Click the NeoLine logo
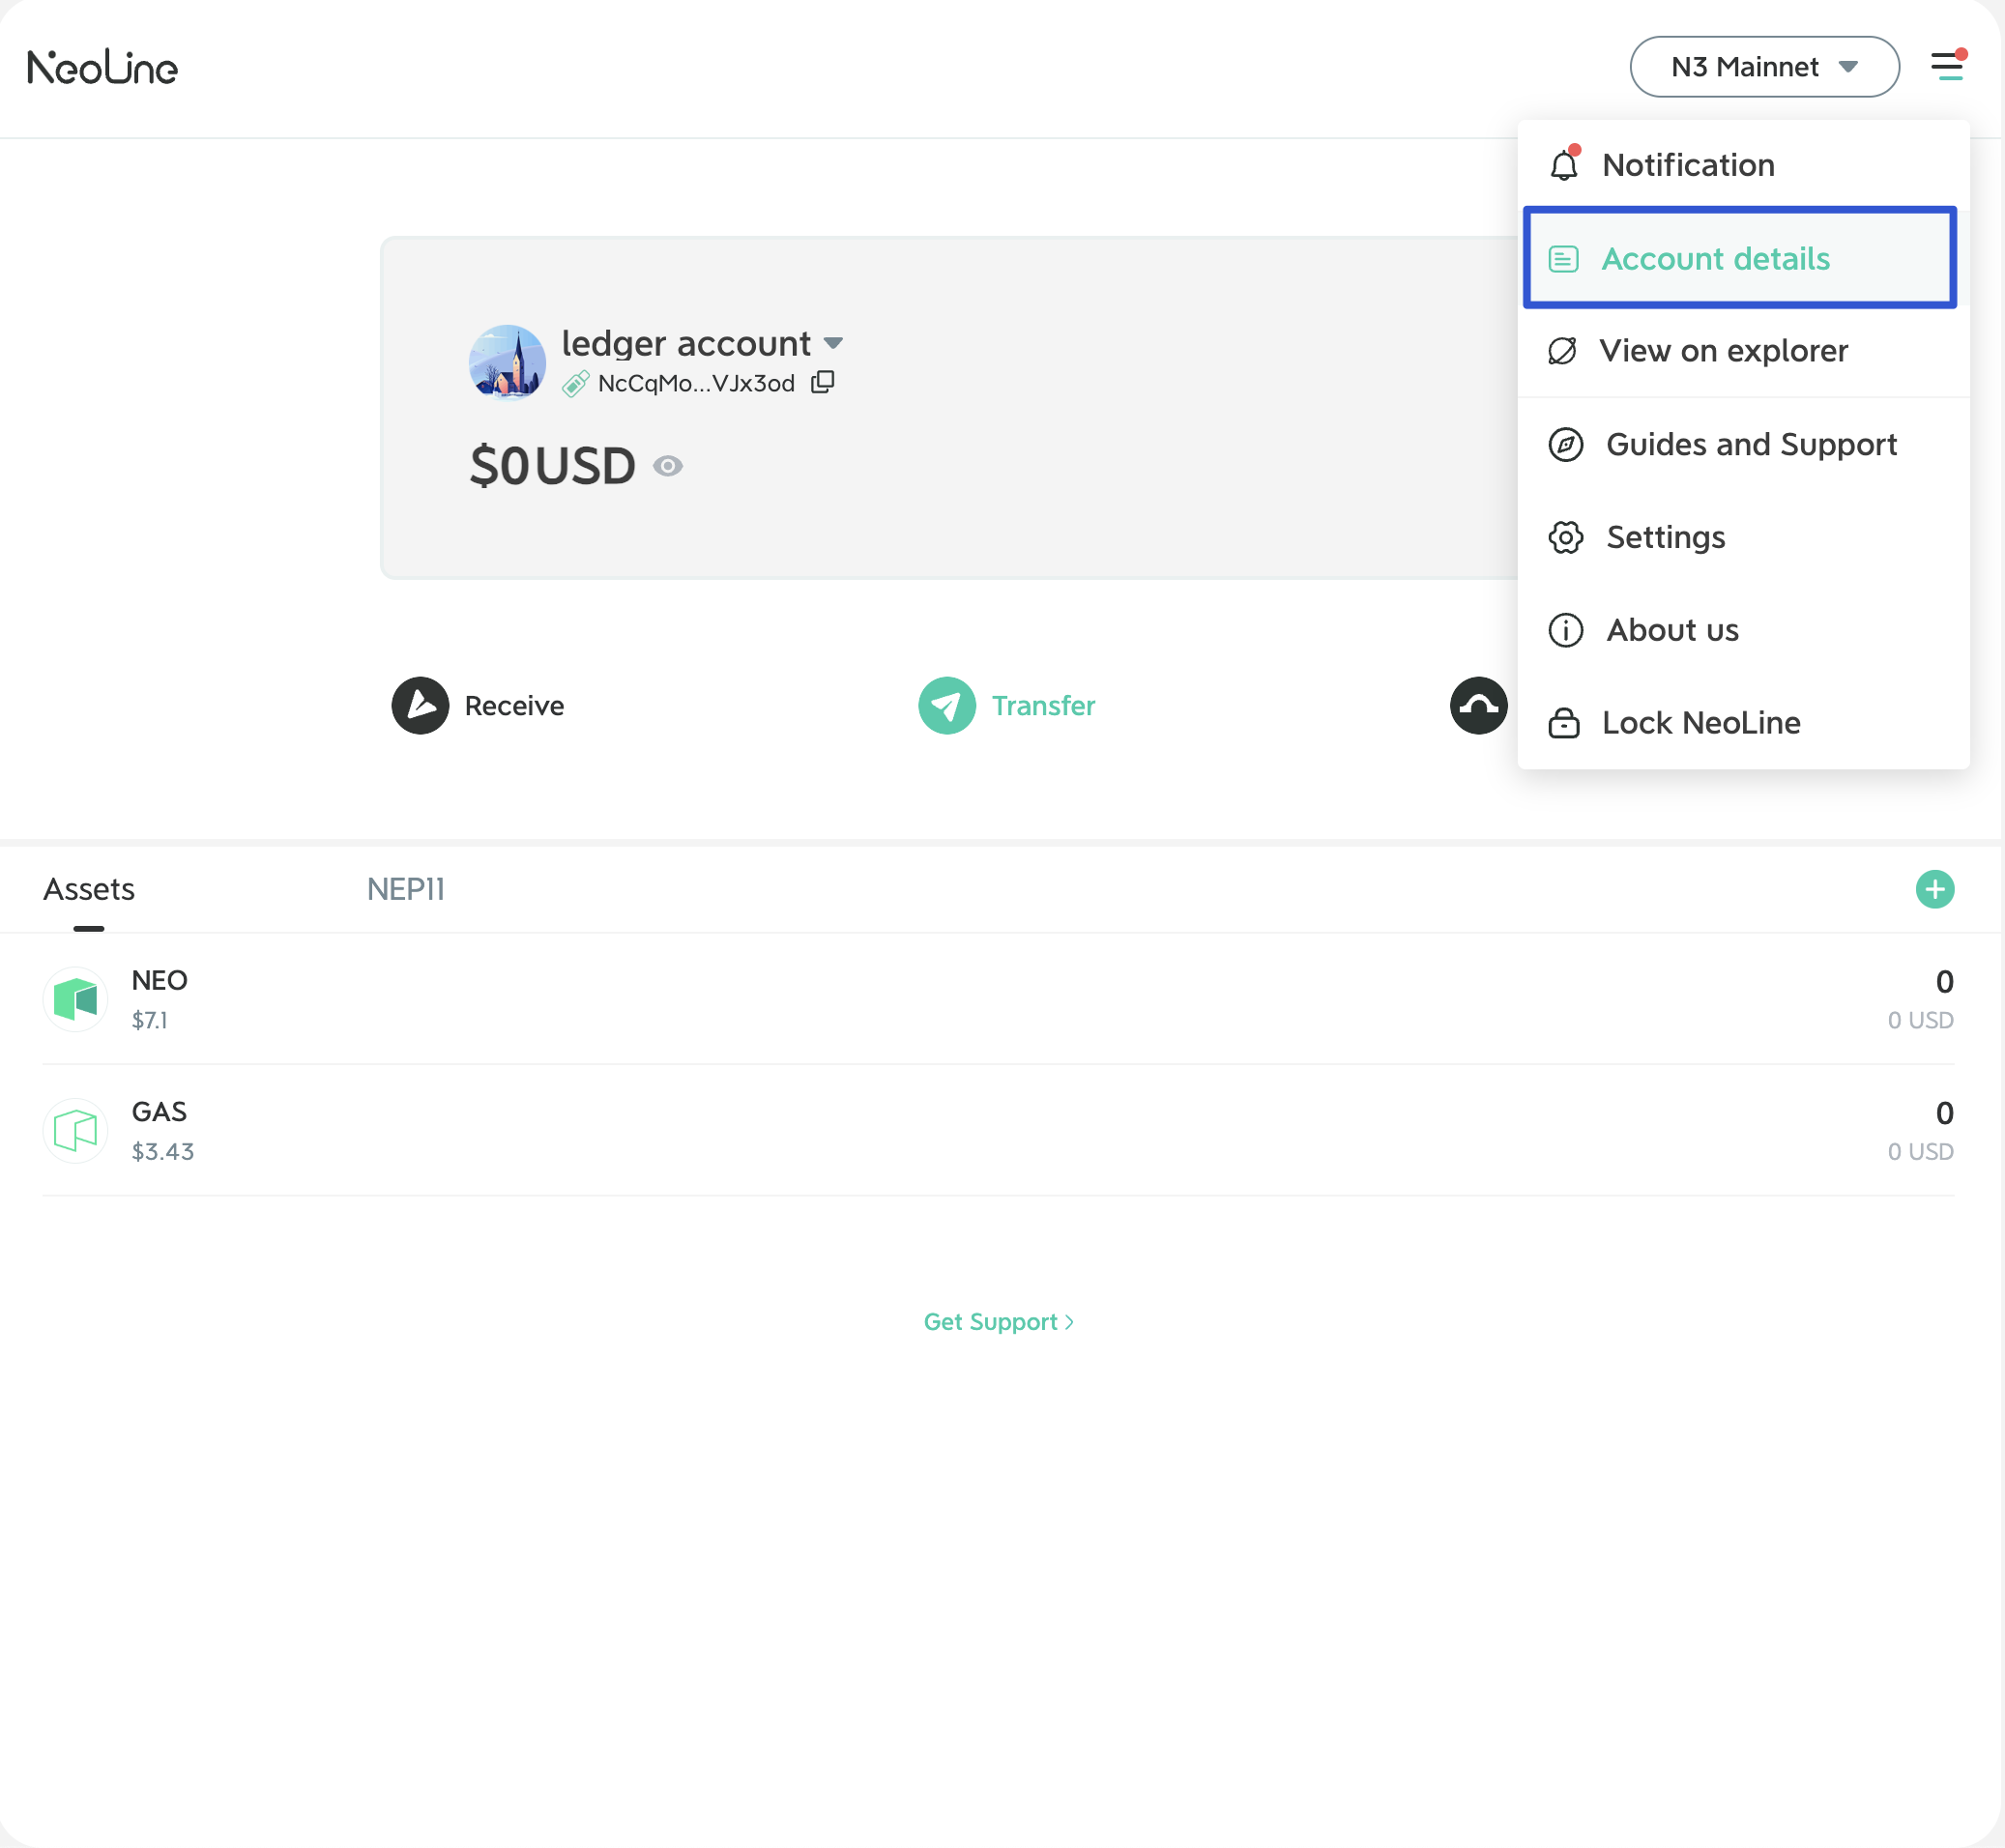Viewport: 2005px width, 1848px height. 102,68
